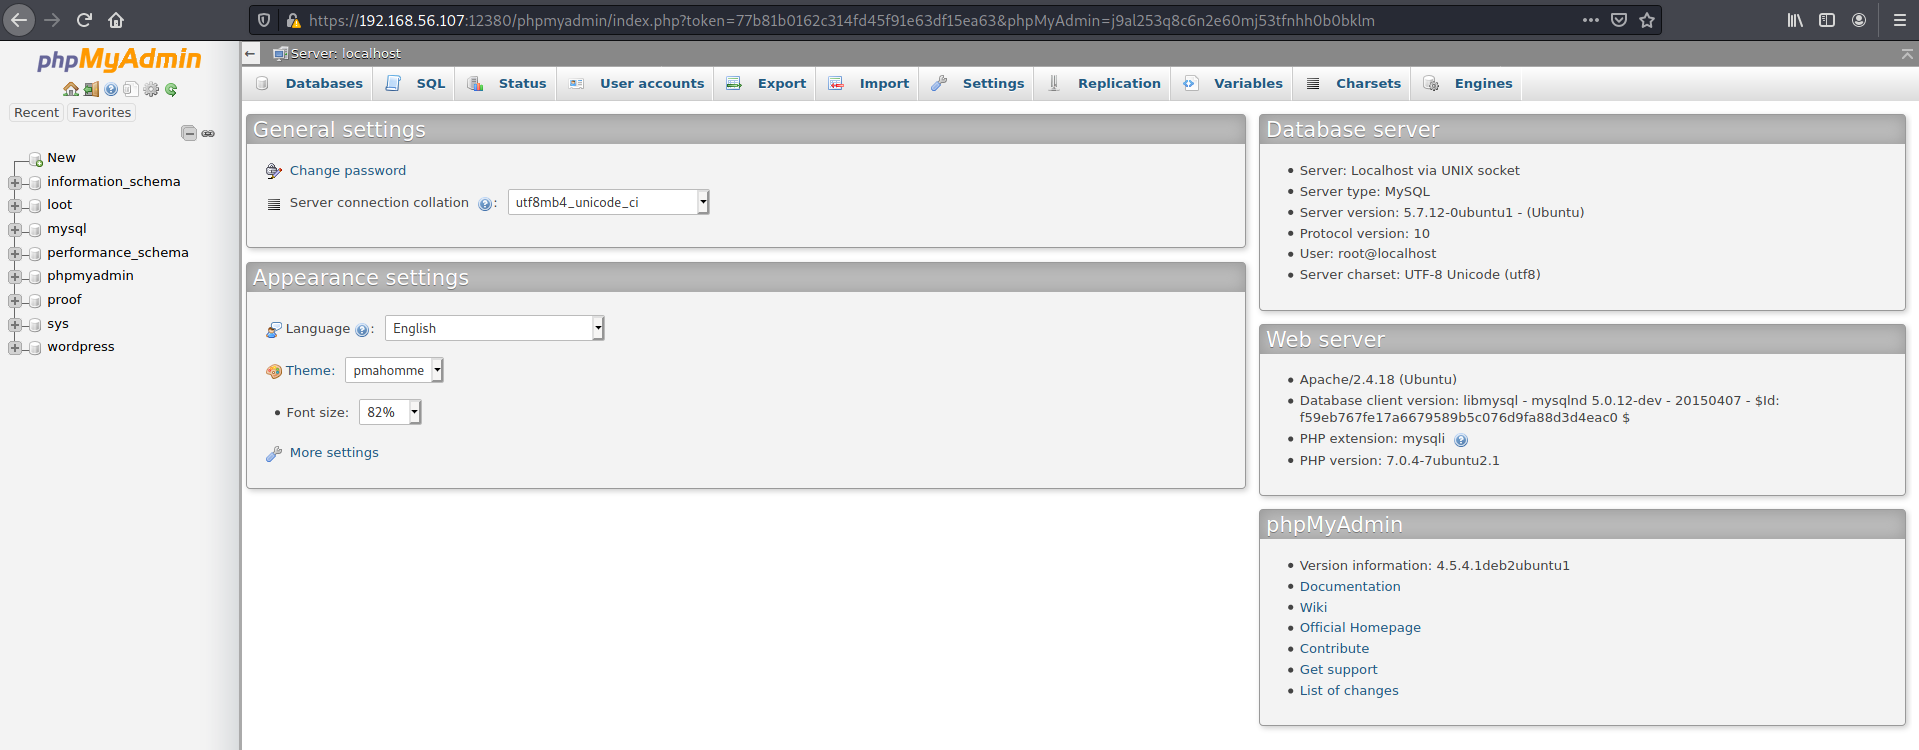Expand the wordpress database tree node

coord(15,348)
